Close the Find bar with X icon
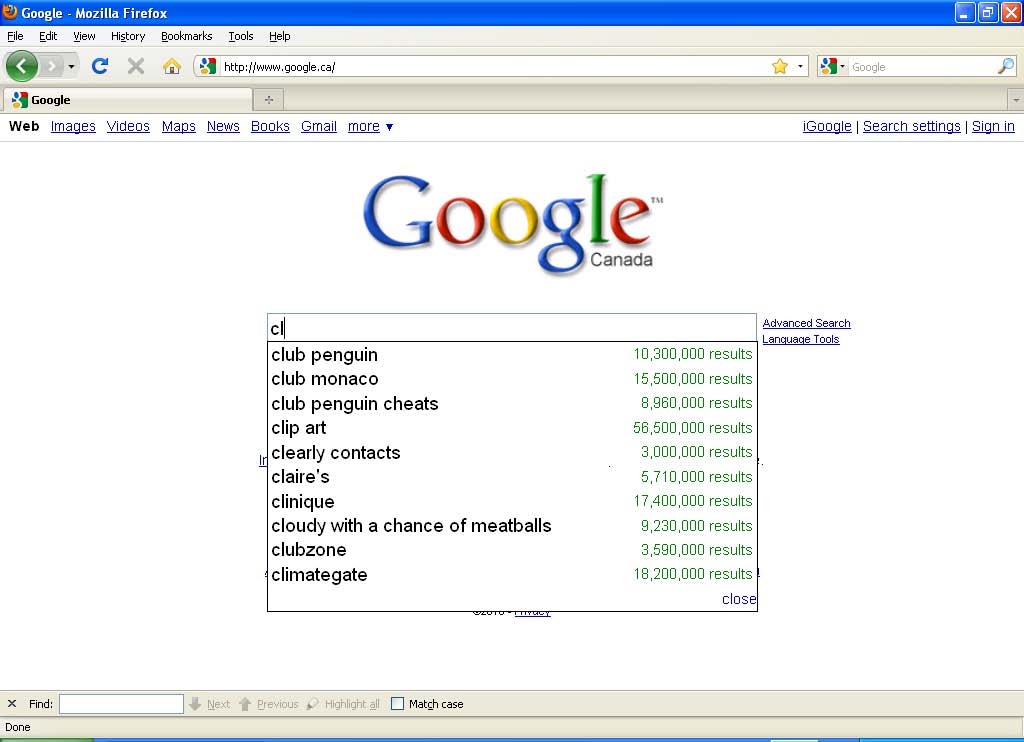Image resolution: width=1024 pixels, height=742 pixels. pos(12,704)
